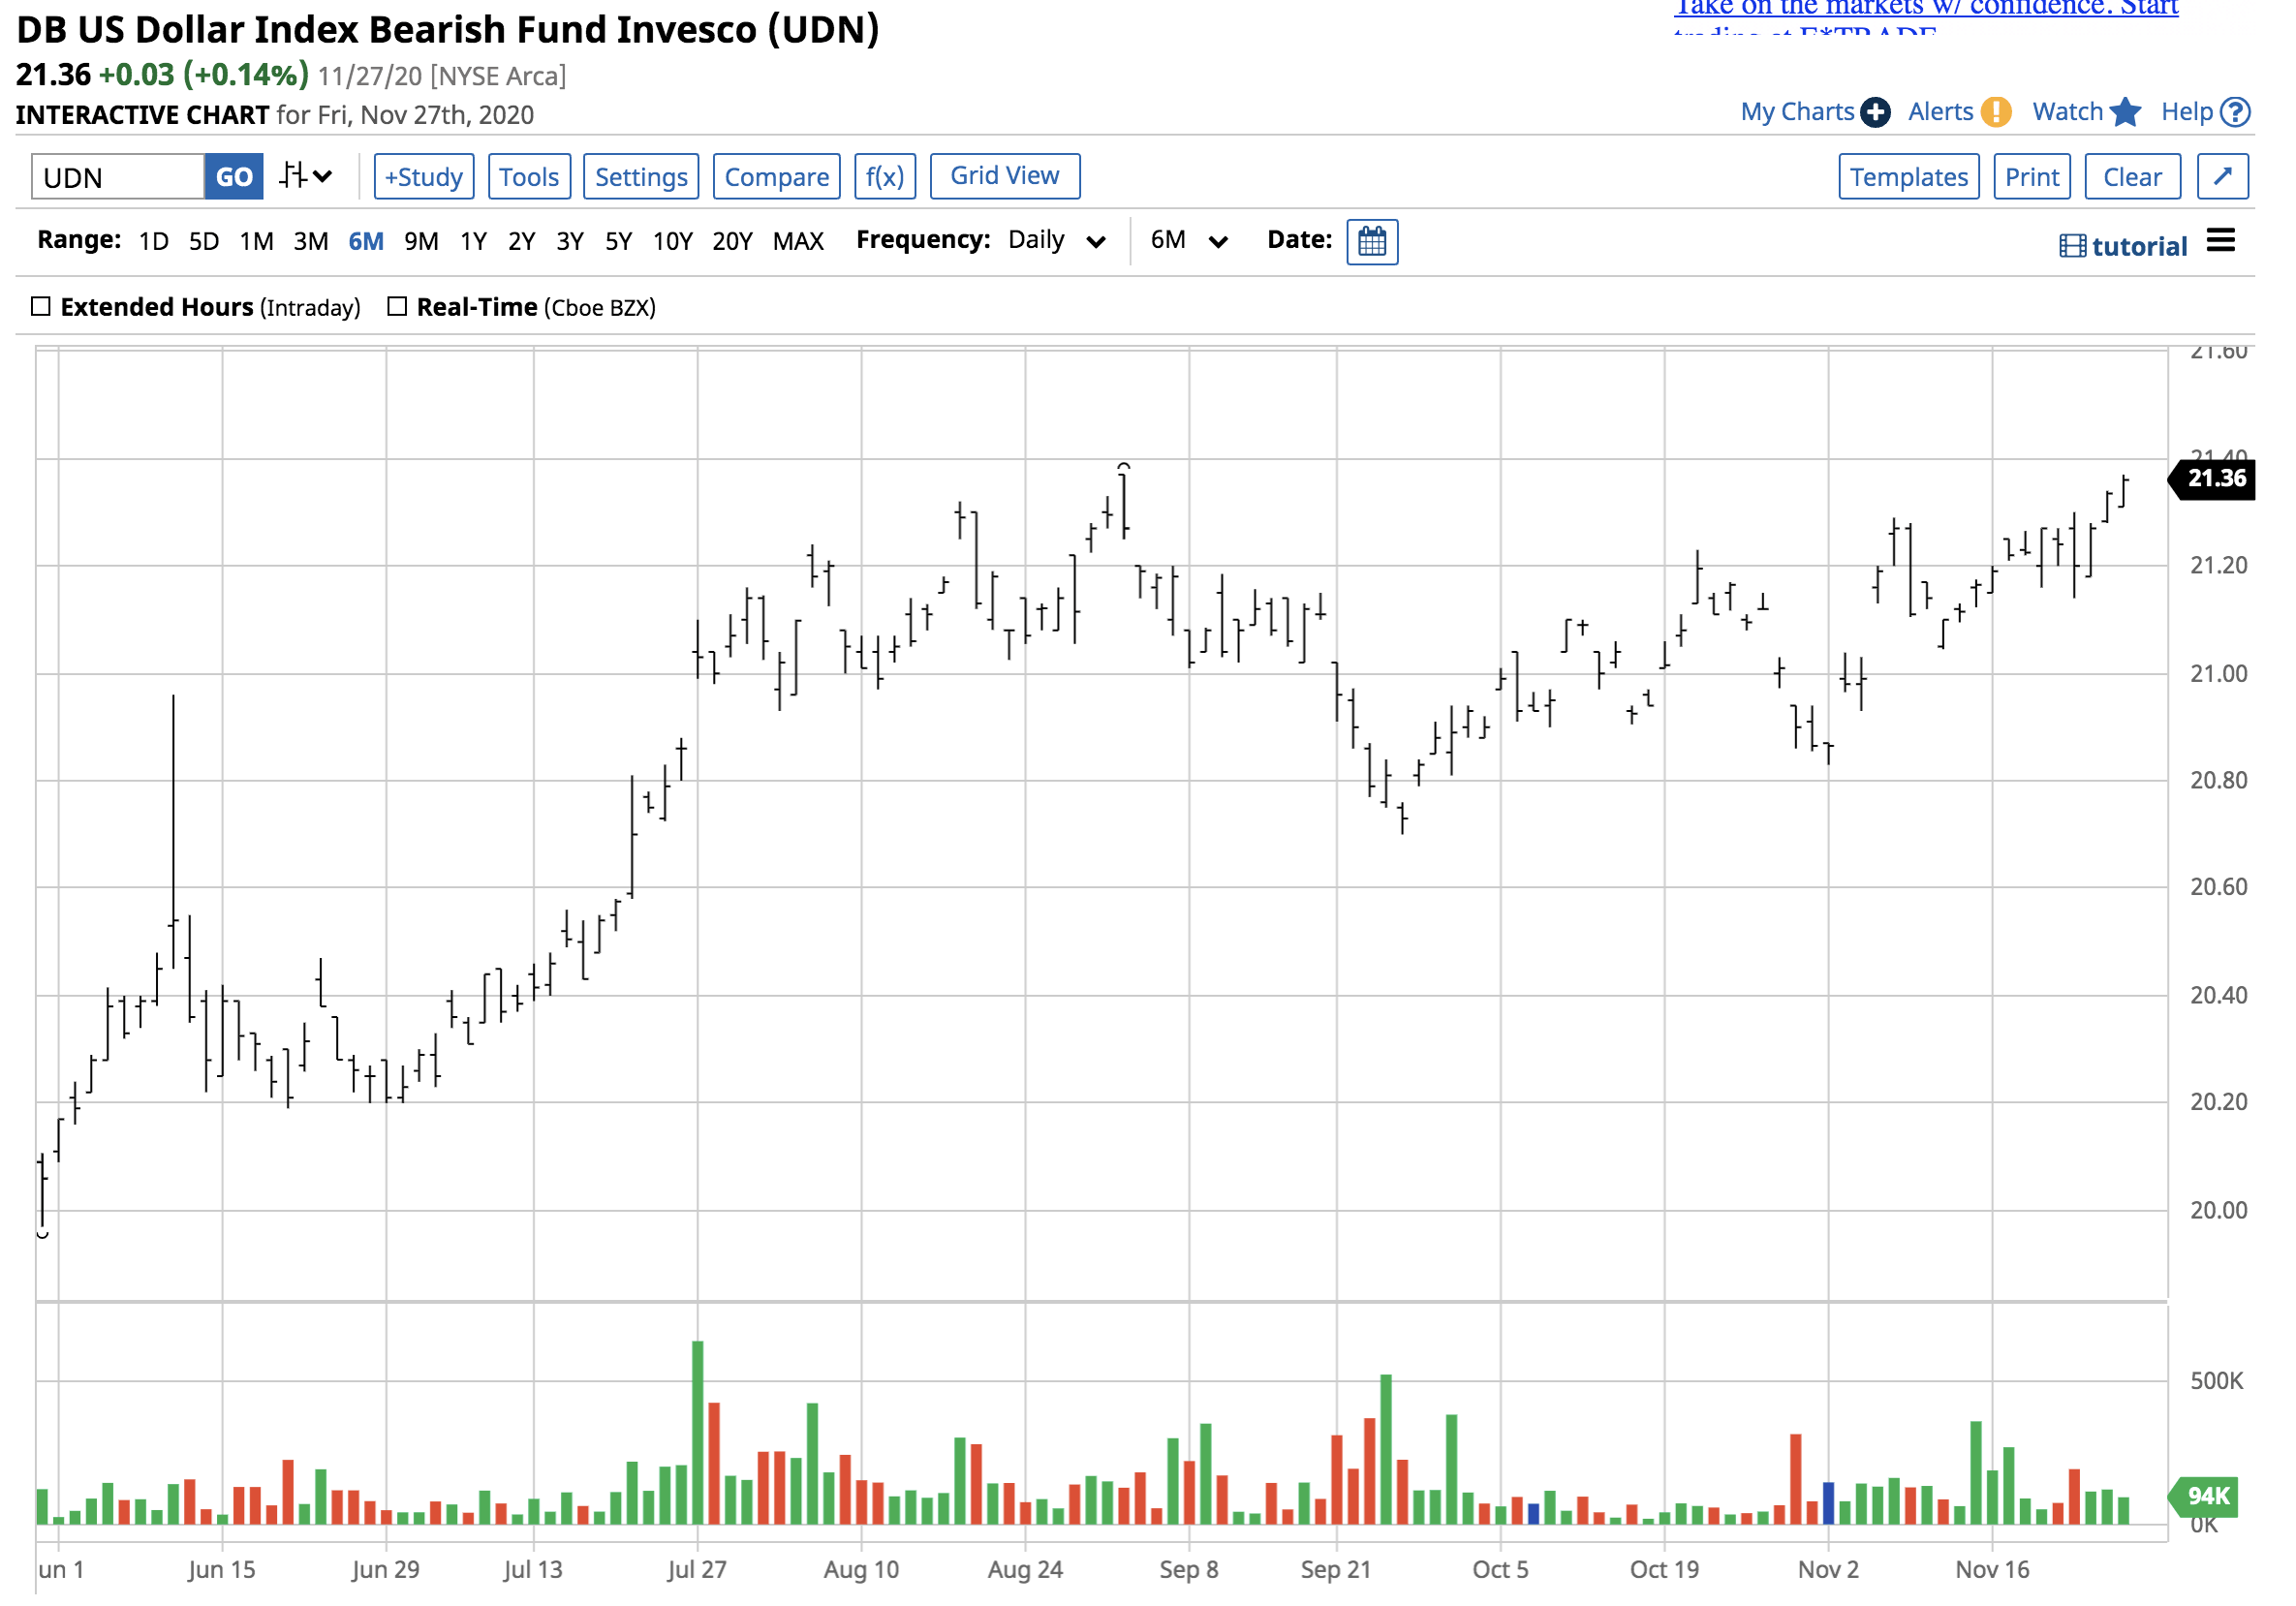The width and height of the screenshot is (2296, 1606).
Task: Select the 3Y range
Action: [x=570, y=241]
